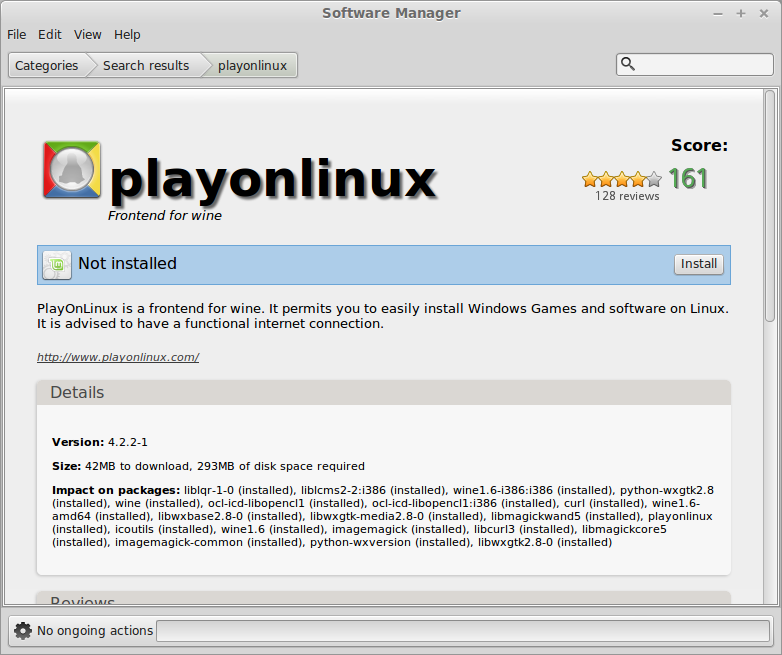
Task: Click the Version: 4.2.2-1 line
Action: pos(100,442)
